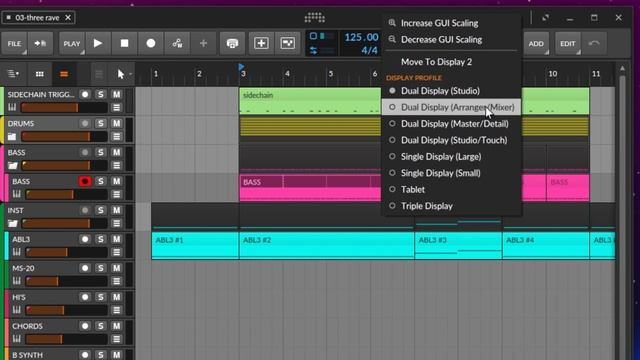640x360 pixels.
Task: Open lane menu icon on SIDECHAIN TRIGG track
Action: coord(117,108)
